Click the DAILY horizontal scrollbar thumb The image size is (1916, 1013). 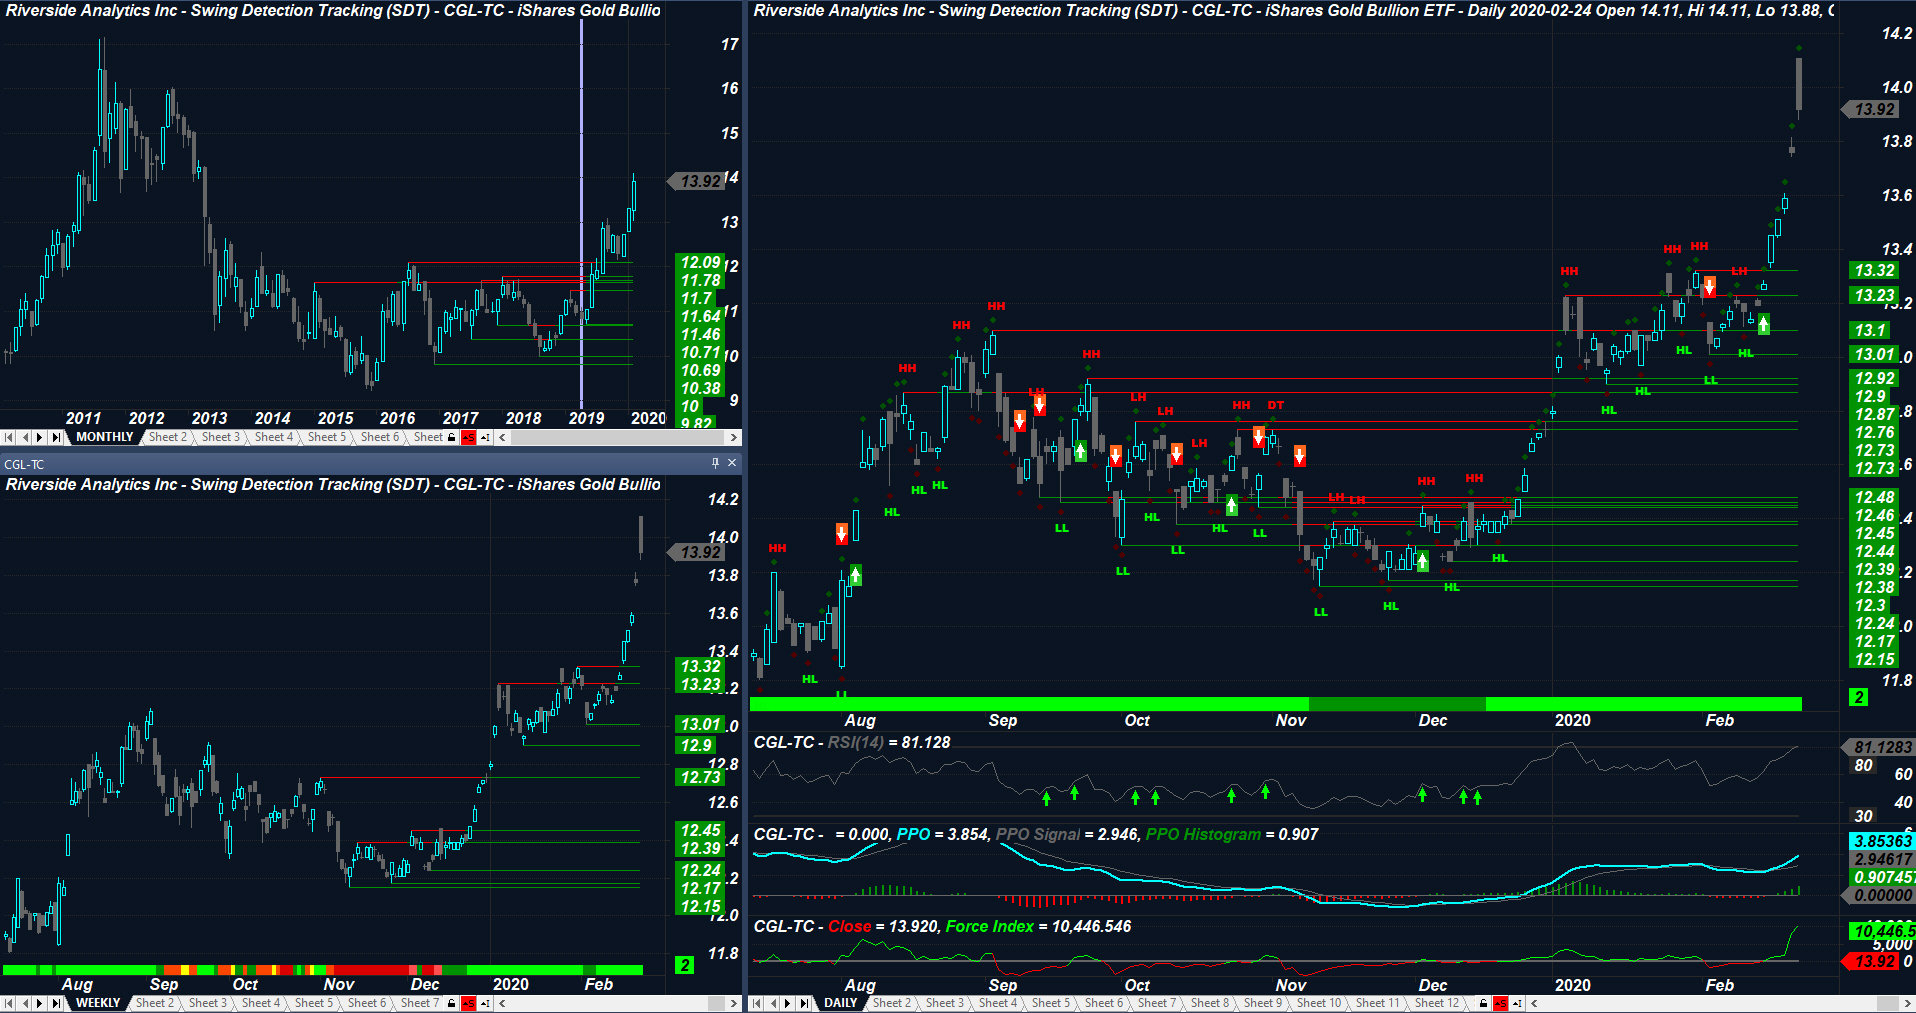tap(1887, 1003)
